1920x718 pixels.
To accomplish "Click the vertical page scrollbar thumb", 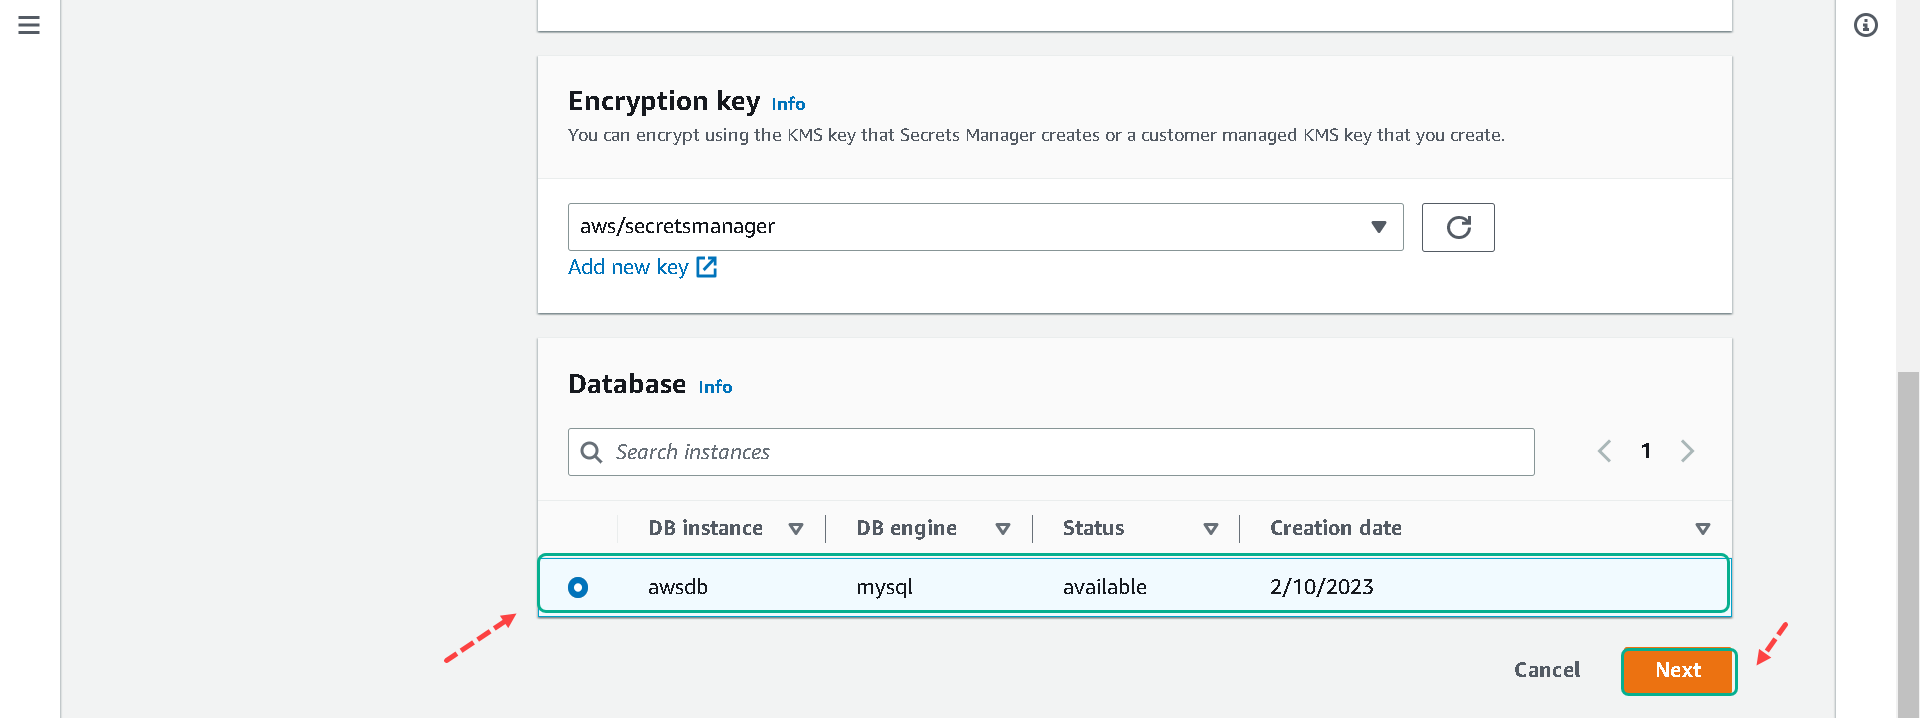I will click(1908, 545).
